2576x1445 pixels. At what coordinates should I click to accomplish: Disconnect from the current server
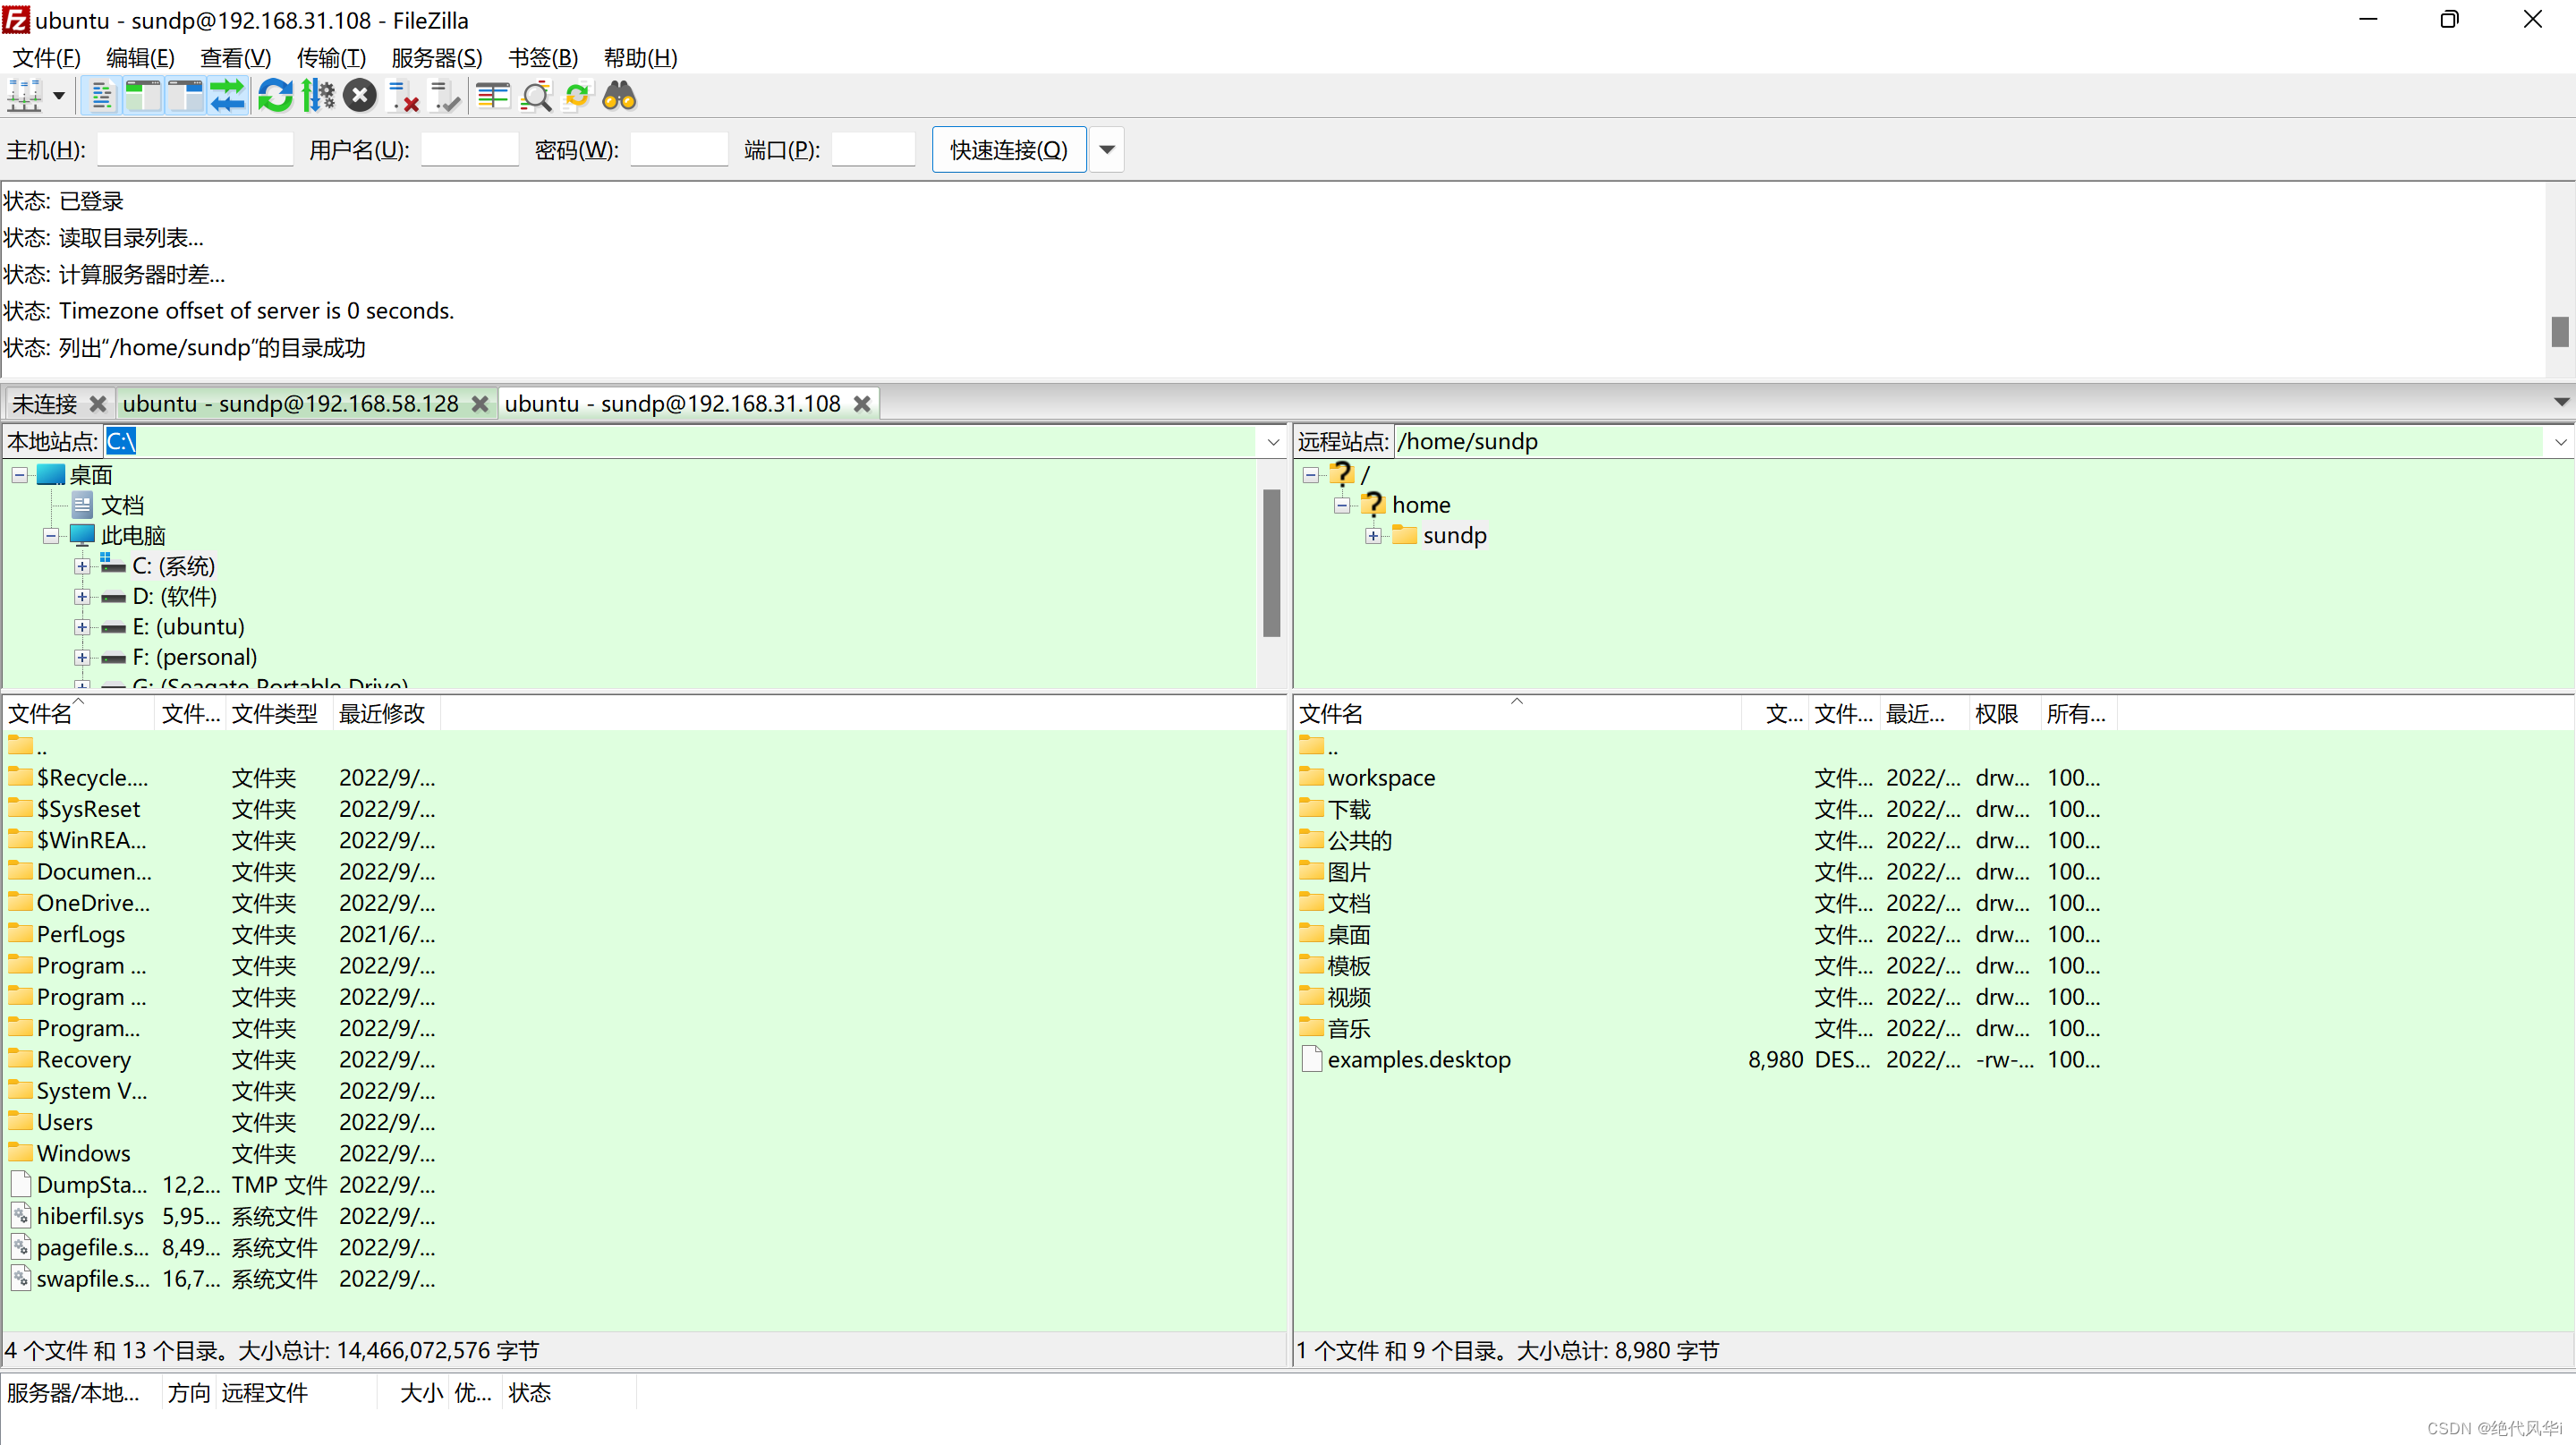tap(403, 96)
